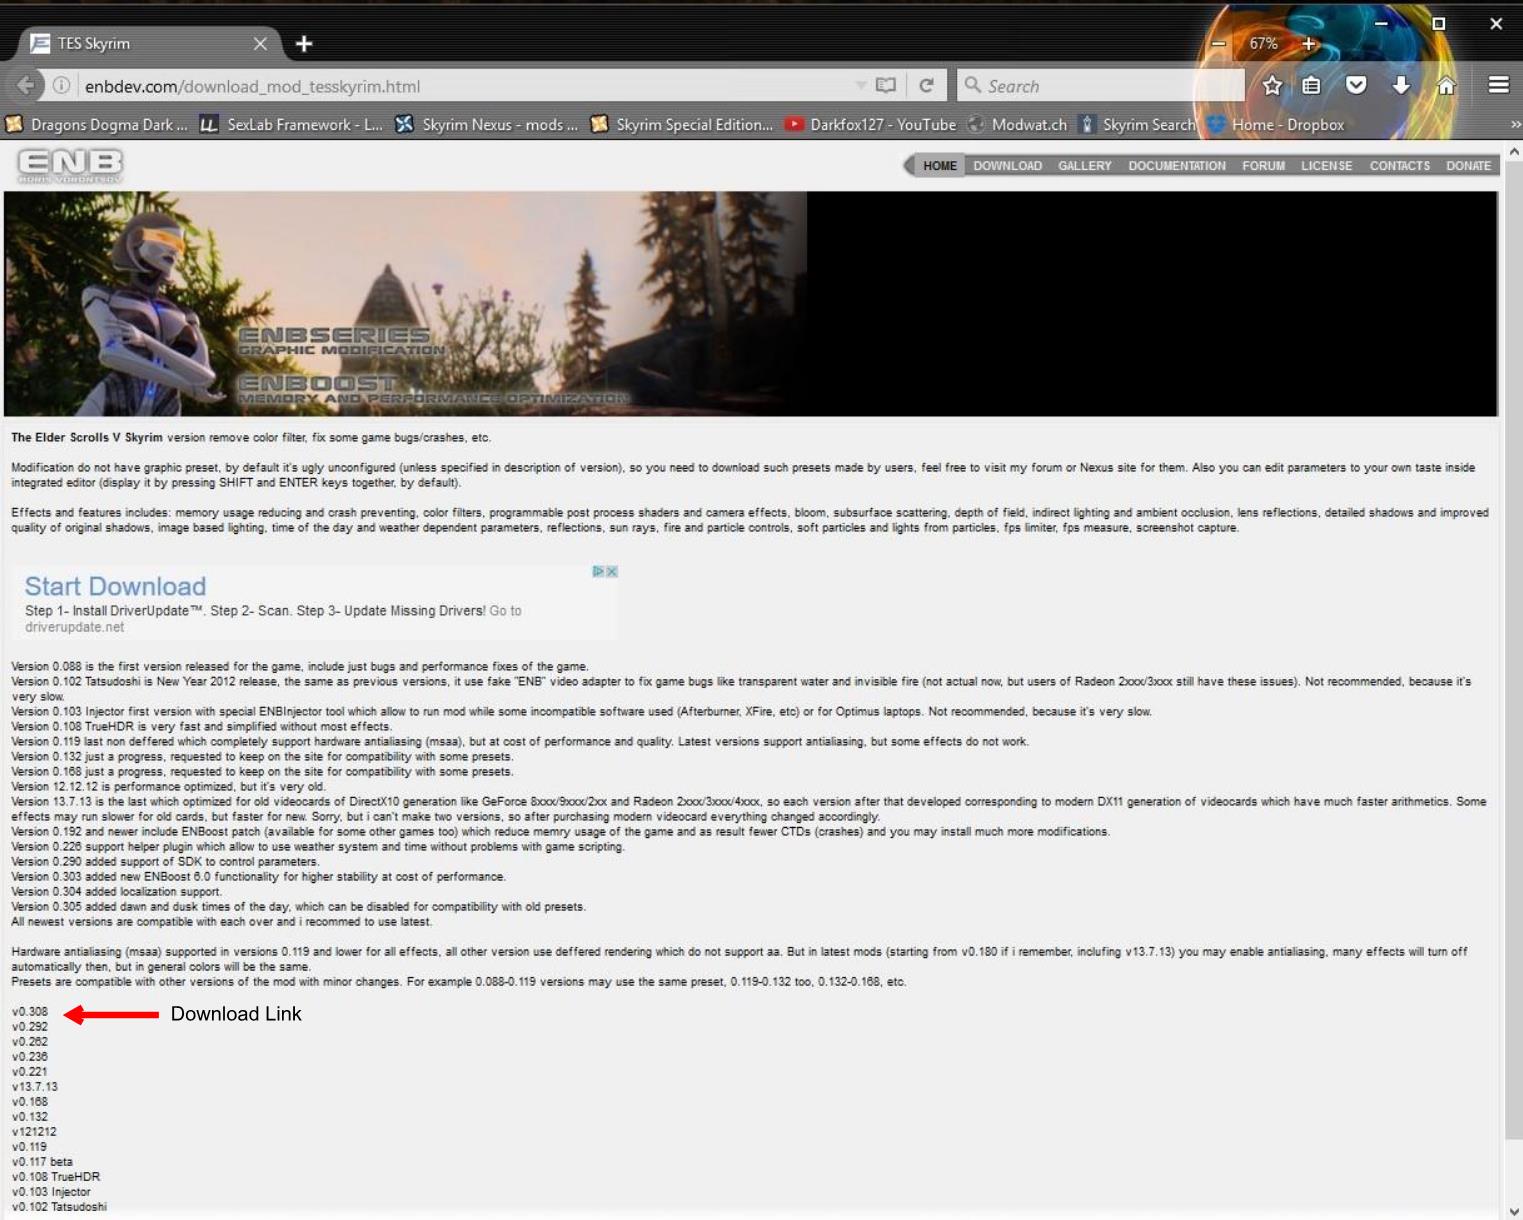This screenshot has width=1523, height=1220.
Task: Open the v0.108 TrueHDR link
Action: (x=56, y=1177)
